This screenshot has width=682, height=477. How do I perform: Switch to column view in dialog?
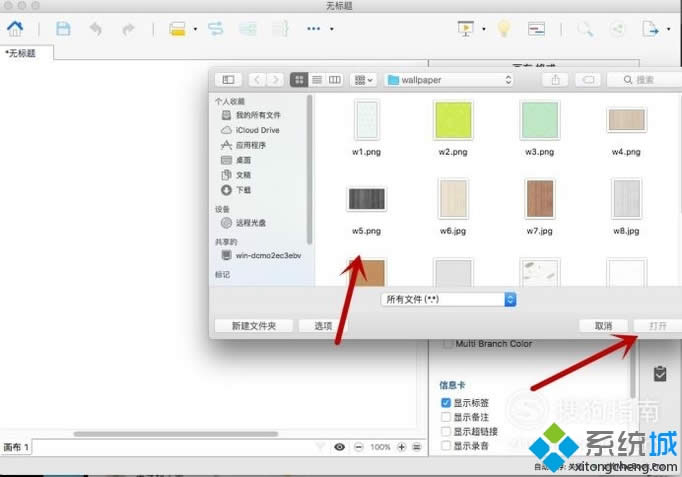coord(334,80)
